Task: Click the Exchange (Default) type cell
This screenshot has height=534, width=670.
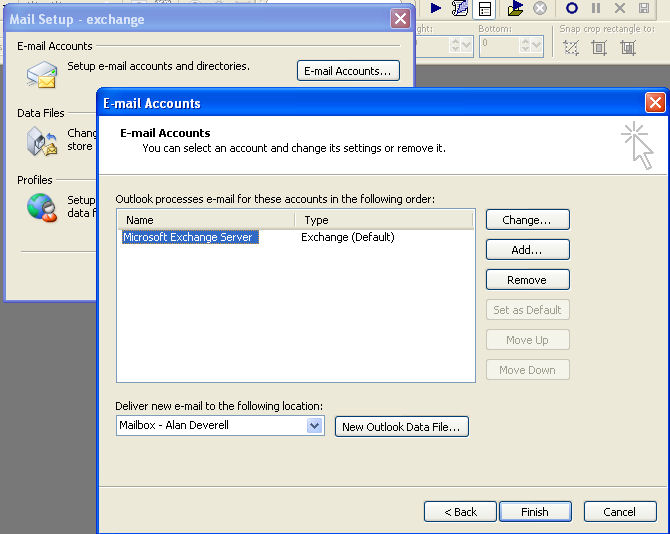Action: tap(347, 237)
